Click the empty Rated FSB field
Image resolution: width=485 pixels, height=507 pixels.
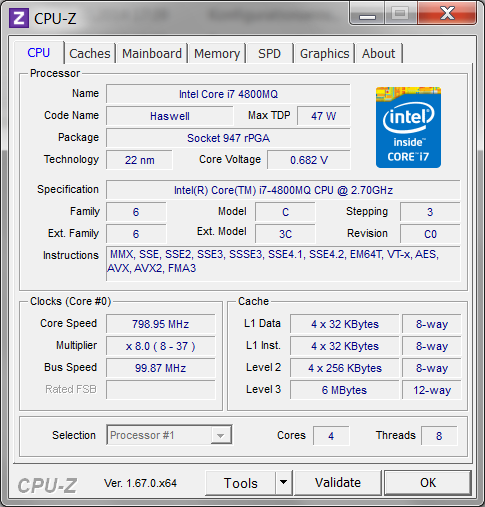click(161, 390)
